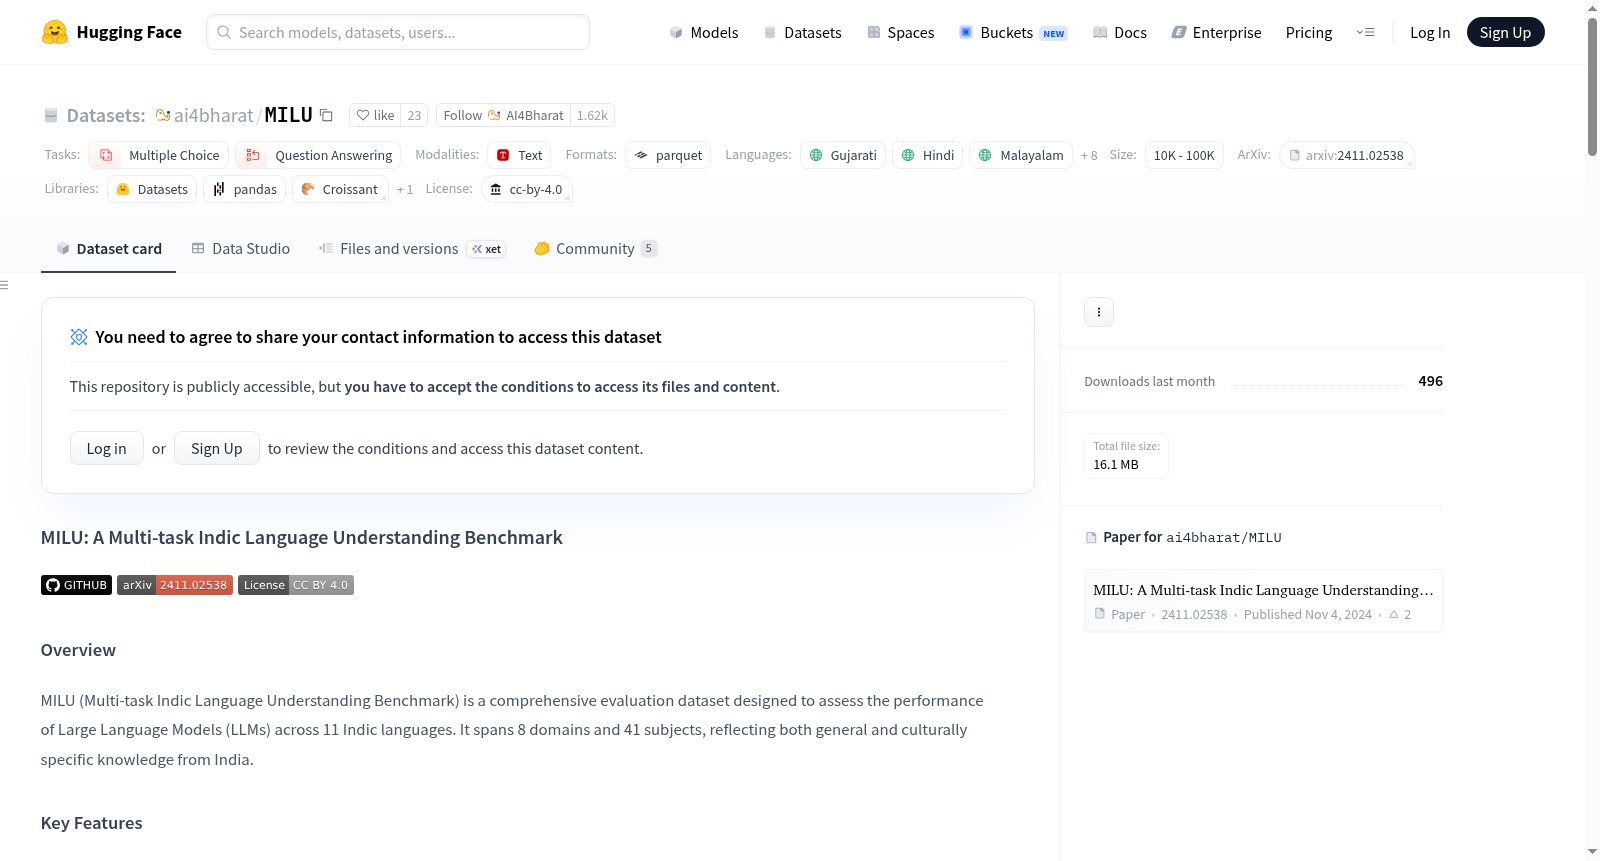This screenshot has width=1600, height=861.
Task: Open the Community tab
Action: point(595,249)
